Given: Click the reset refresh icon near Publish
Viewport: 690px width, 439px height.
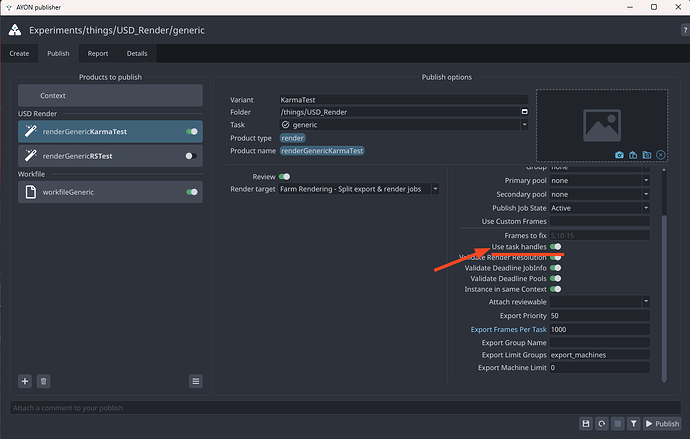Looking at the screenshot, I should pyautogui.click(x=601, y=424).
